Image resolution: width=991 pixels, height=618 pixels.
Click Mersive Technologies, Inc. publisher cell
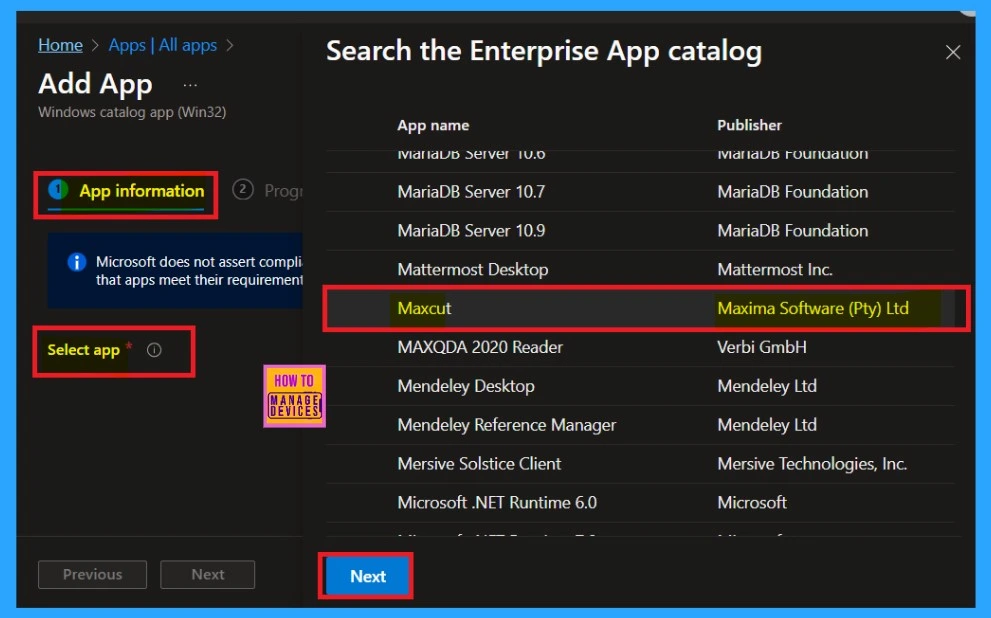[x=812, y=464]
